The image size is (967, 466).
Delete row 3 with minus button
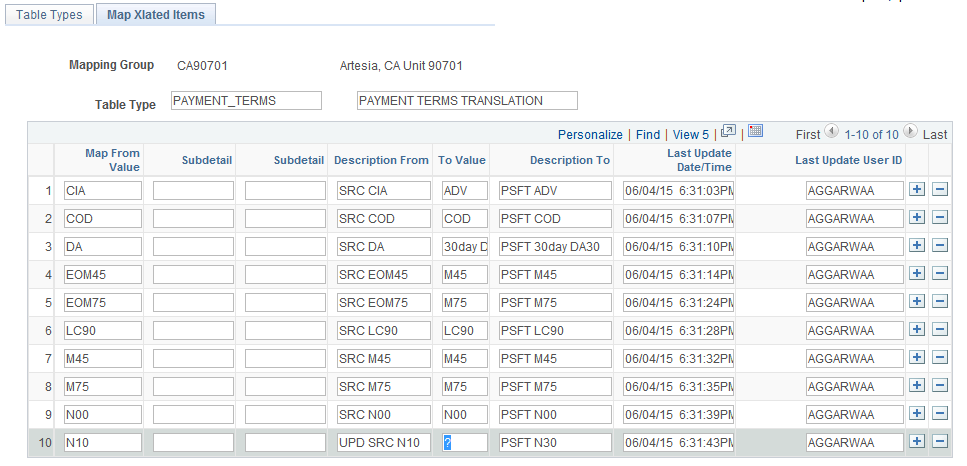(940, 246)
